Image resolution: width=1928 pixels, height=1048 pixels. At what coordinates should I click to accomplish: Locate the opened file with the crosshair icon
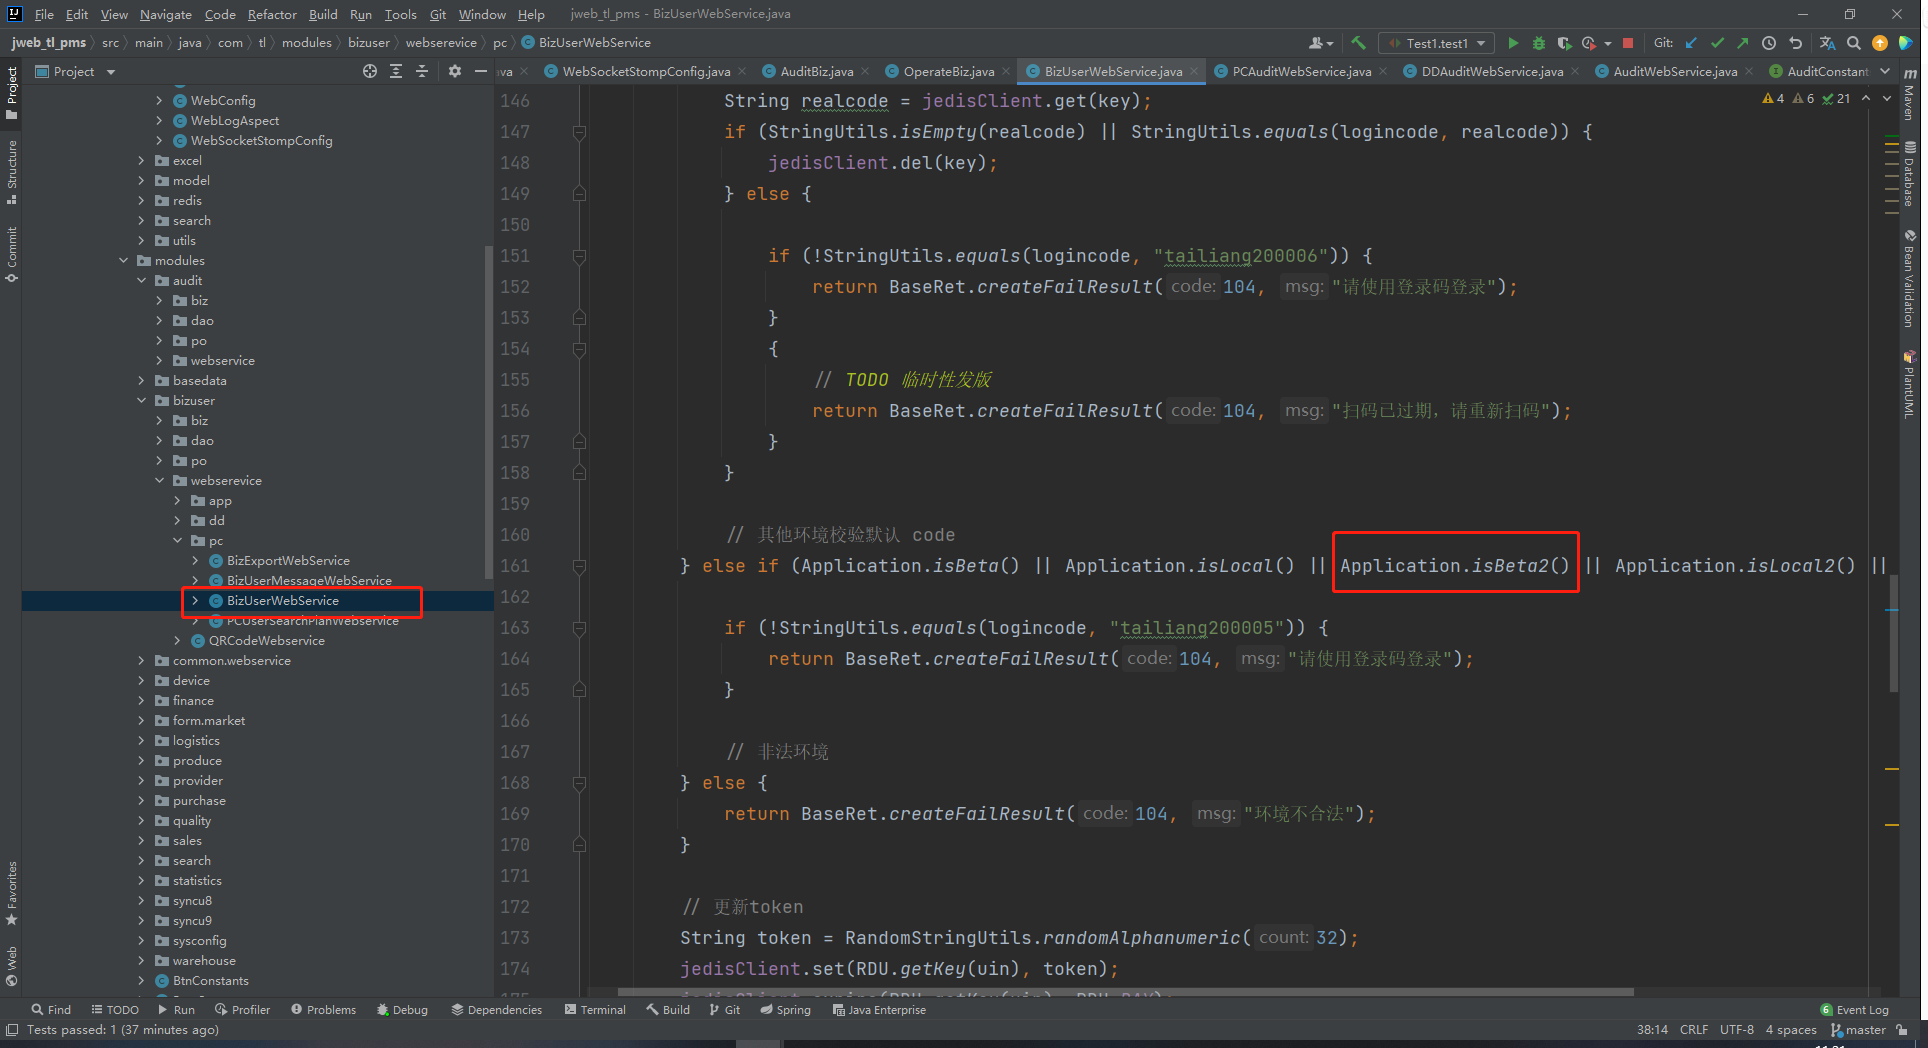pyautogui.click(x=370, y=71)
